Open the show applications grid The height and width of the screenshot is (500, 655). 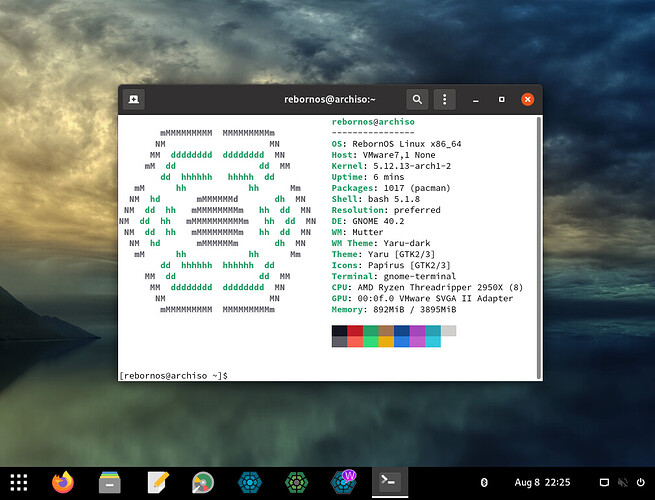point(18,482)
